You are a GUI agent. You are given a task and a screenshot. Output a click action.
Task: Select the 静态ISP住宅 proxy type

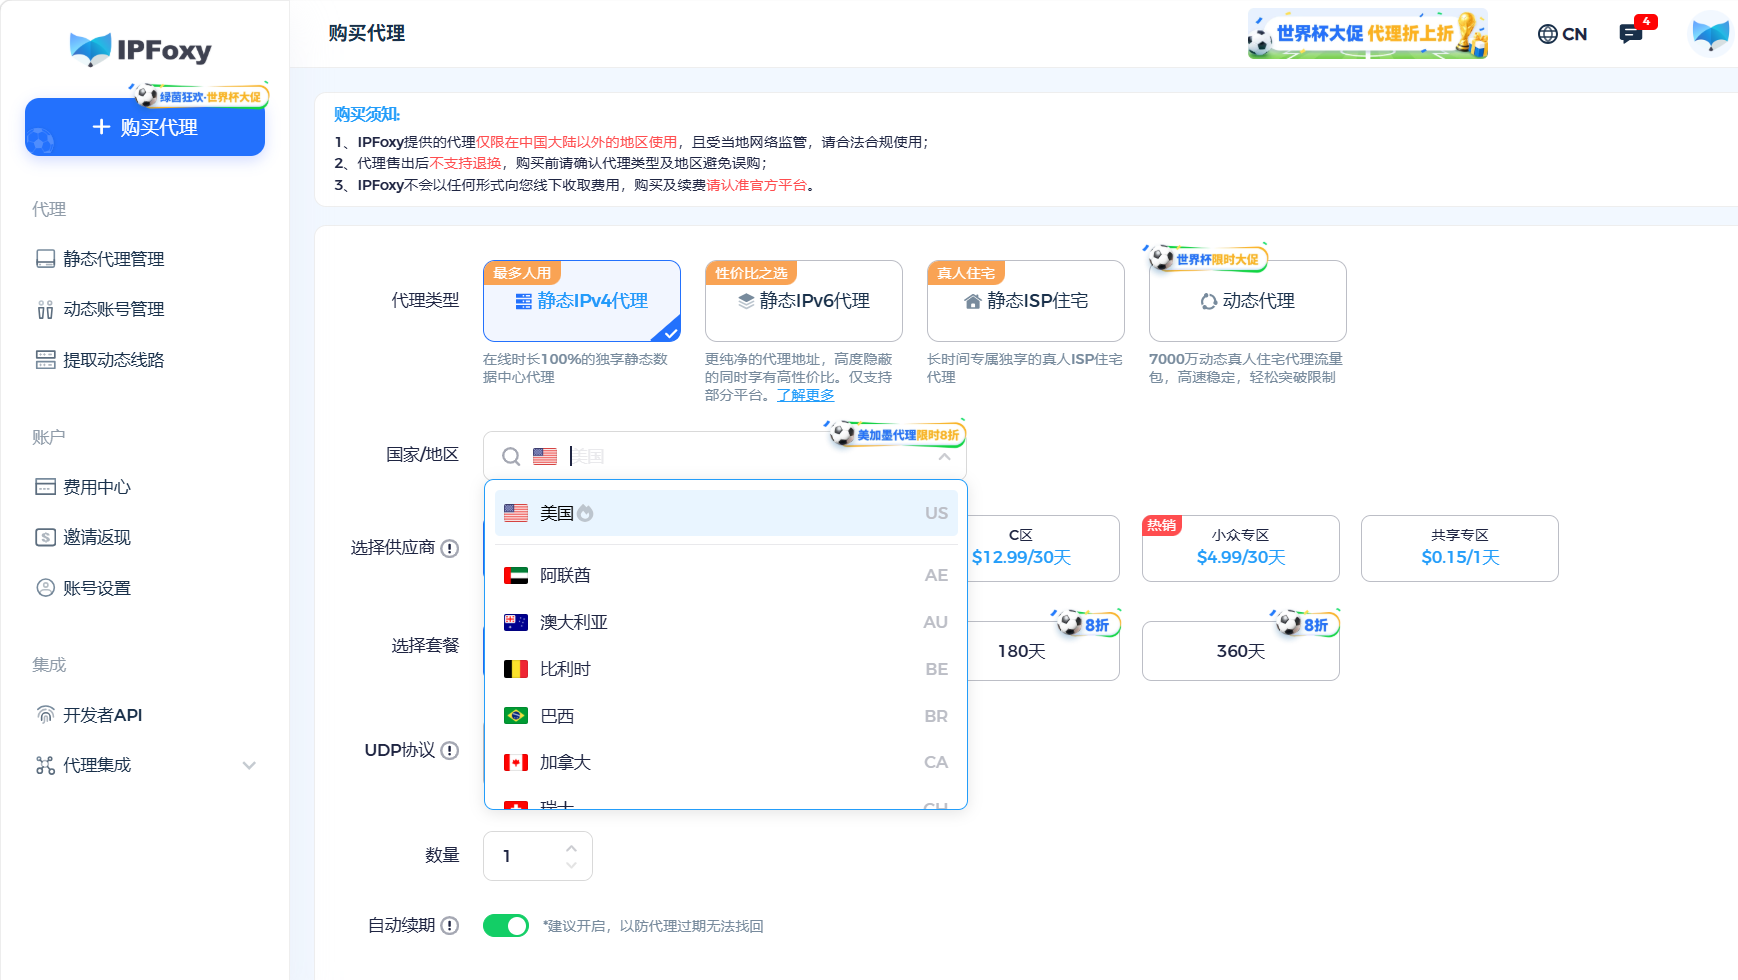tap(1026, 301)
